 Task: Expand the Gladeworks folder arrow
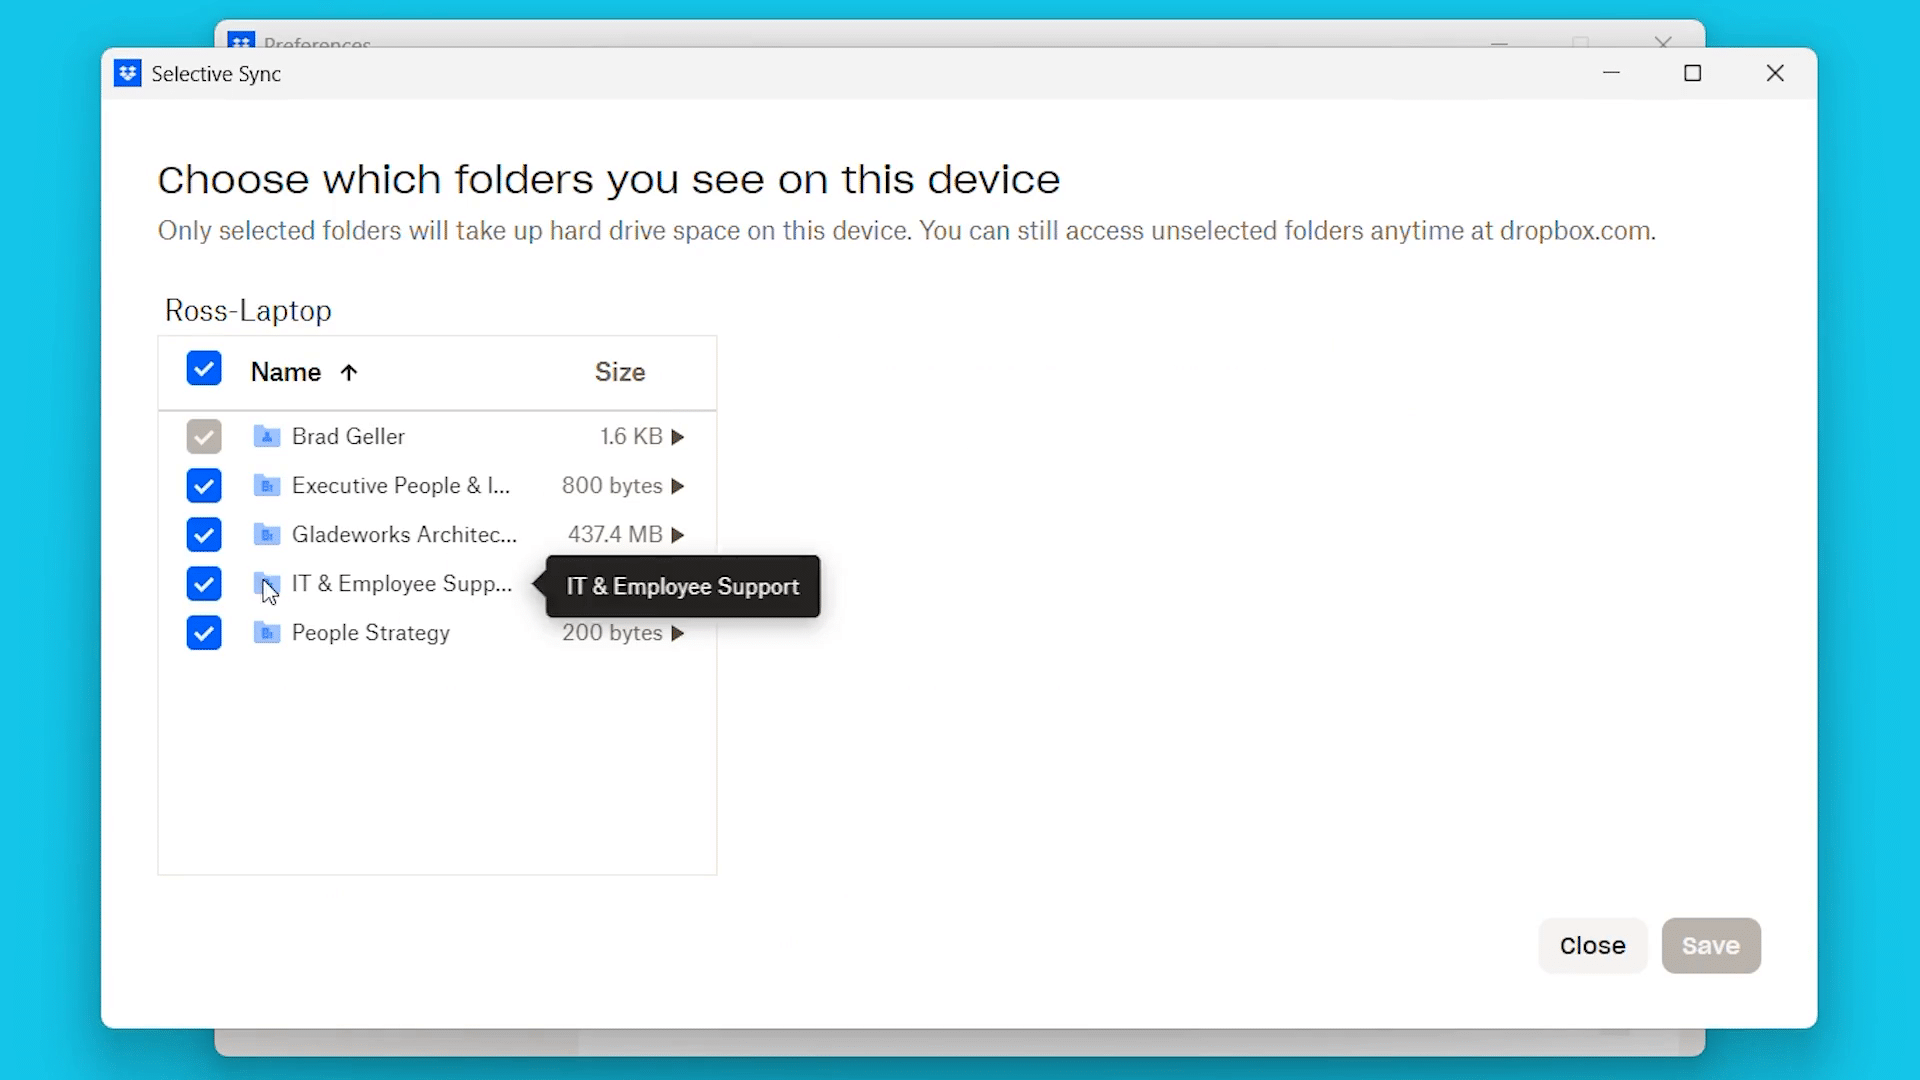pos(678,535)
